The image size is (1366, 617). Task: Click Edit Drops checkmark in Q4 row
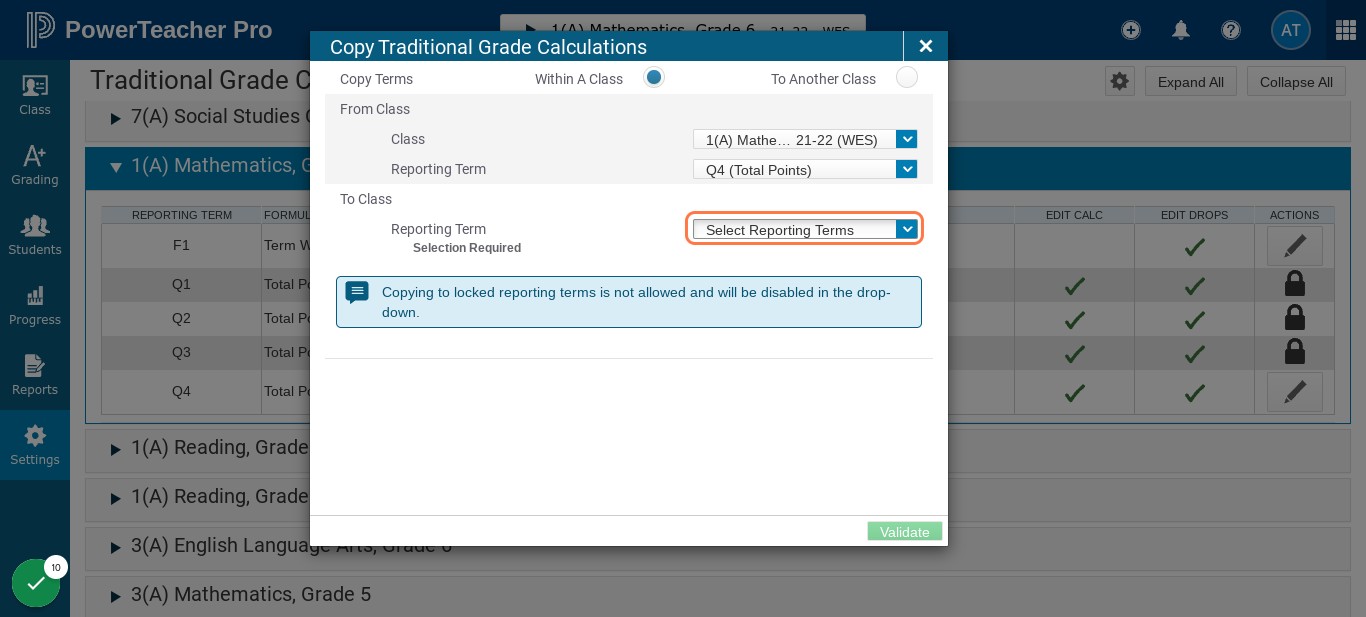1194,393
